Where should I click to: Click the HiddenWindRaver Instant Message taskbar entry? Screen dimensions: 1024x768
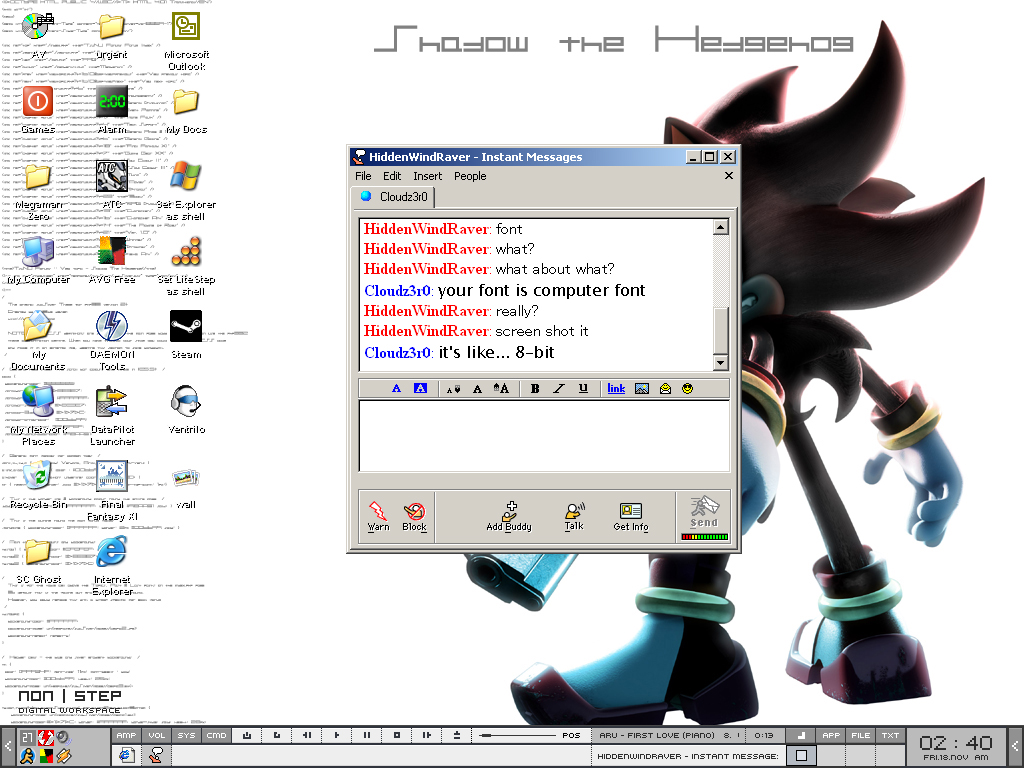[688, 756]
